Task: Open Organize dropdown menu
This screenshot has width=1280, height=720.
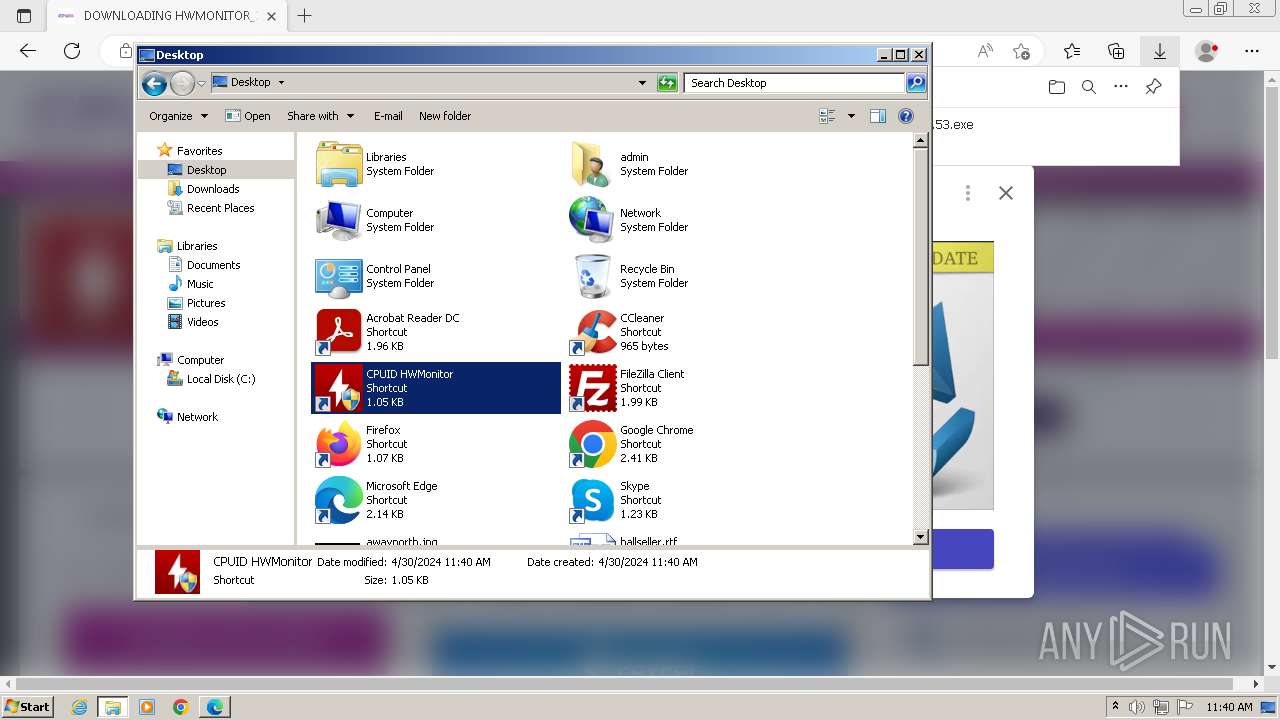Action: point(178,116)
